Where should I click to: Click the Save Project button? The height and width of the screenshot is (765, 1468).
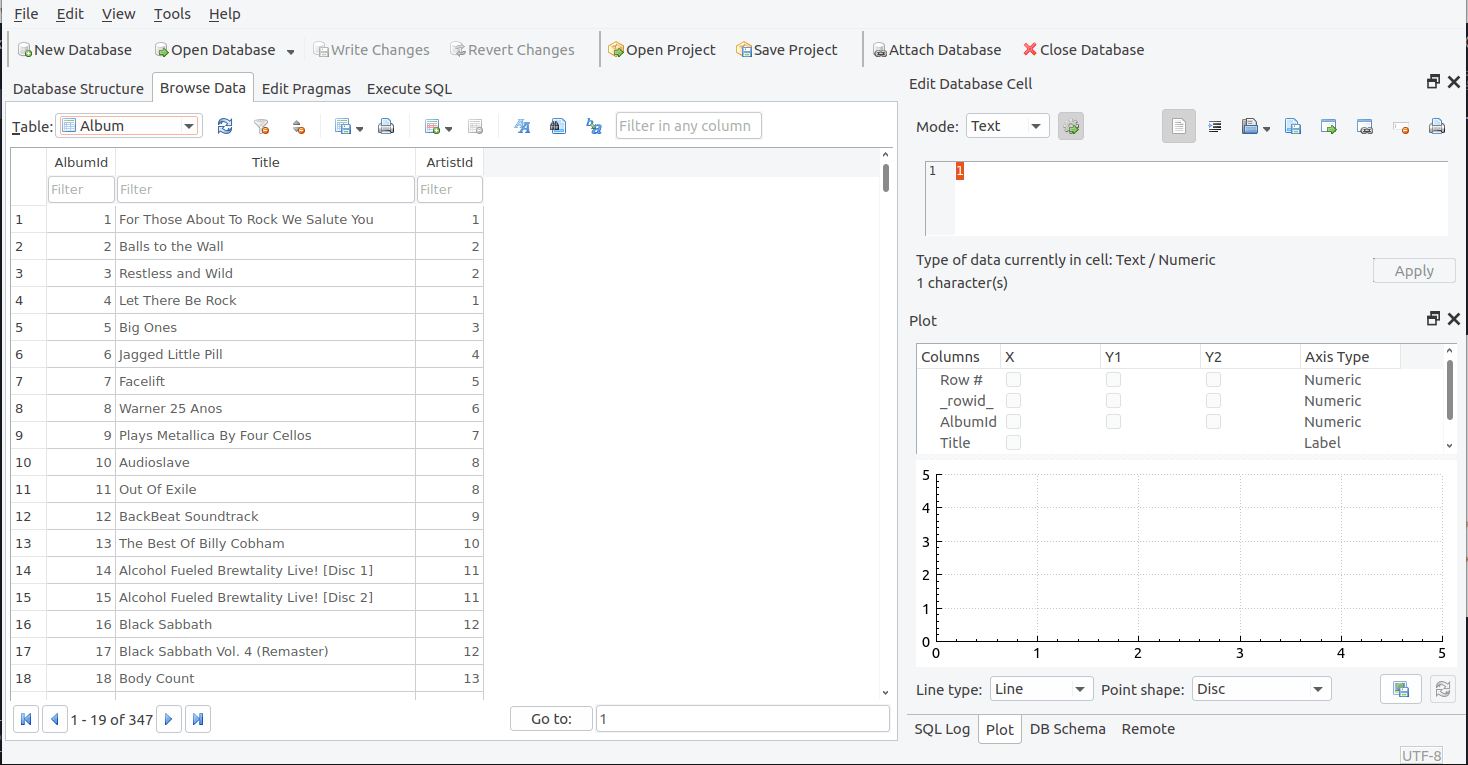coord(787,50)
